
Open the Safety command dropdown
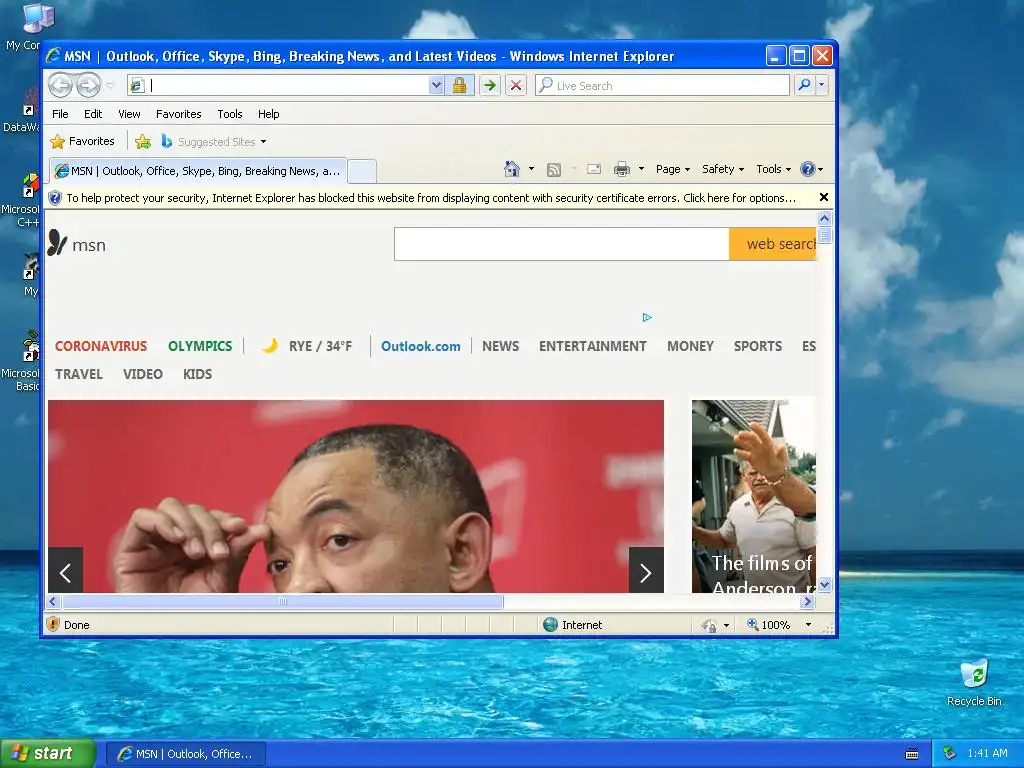point(723,169)
